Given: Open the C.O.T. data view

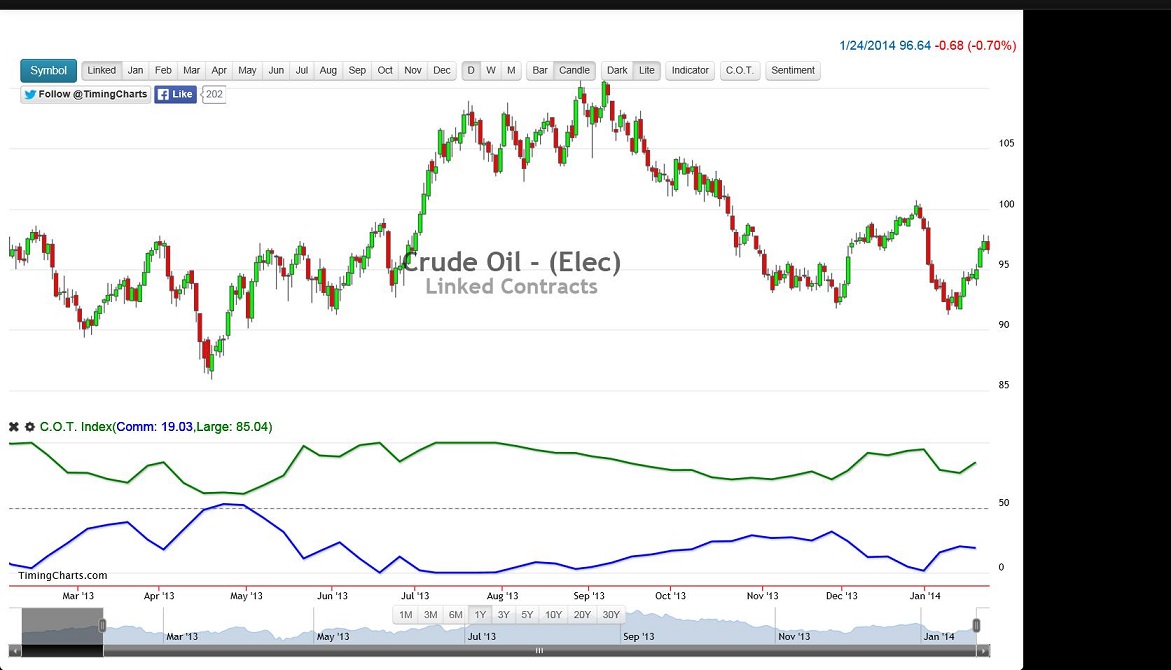Looking at the screenshot, I should (739, 70).
